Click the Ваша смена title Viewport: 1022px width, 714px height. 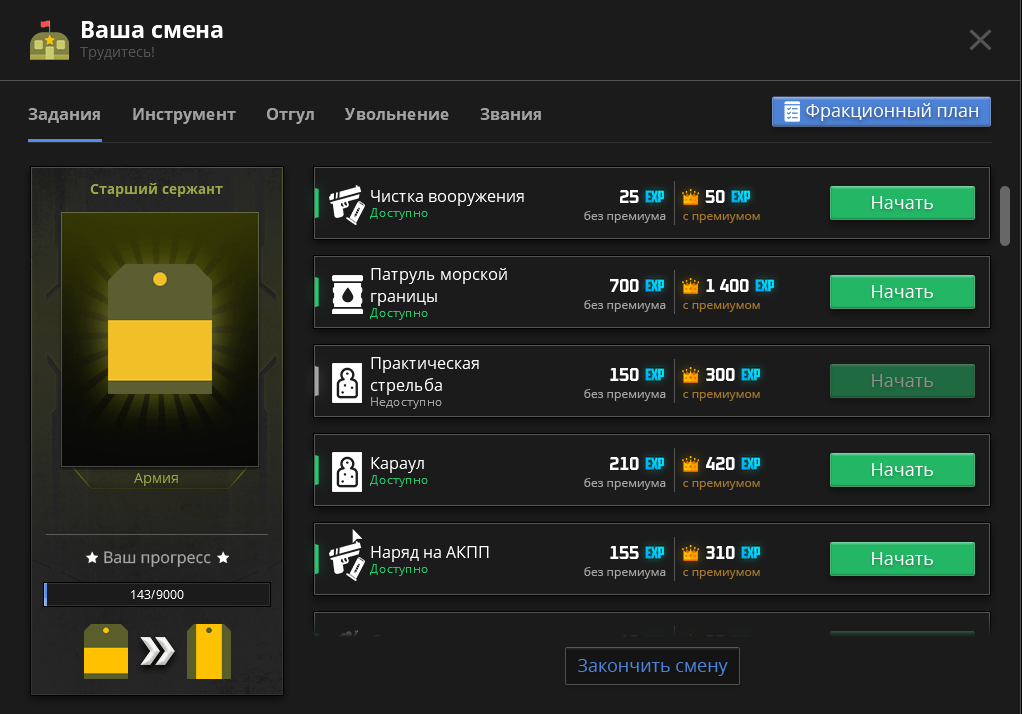coord(152,30)
